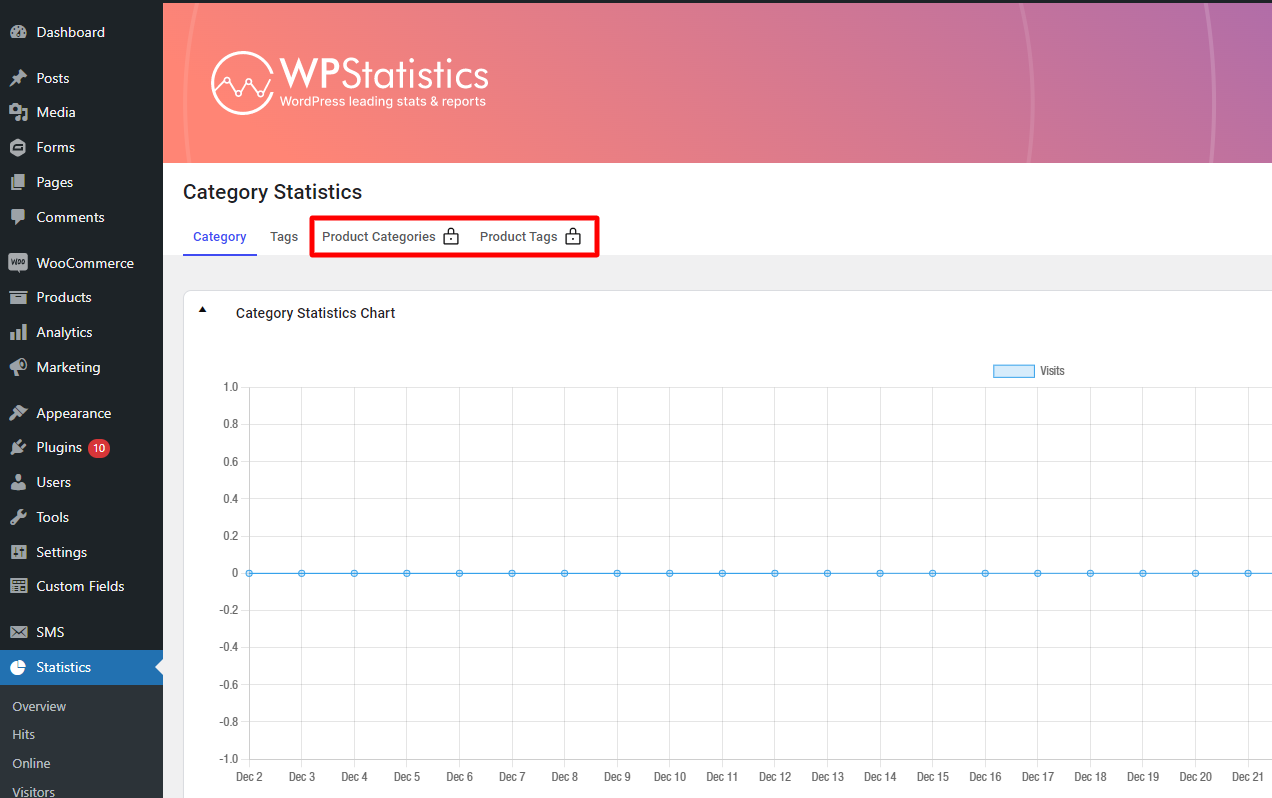Click the lock icon next to Product Categories

450,236
